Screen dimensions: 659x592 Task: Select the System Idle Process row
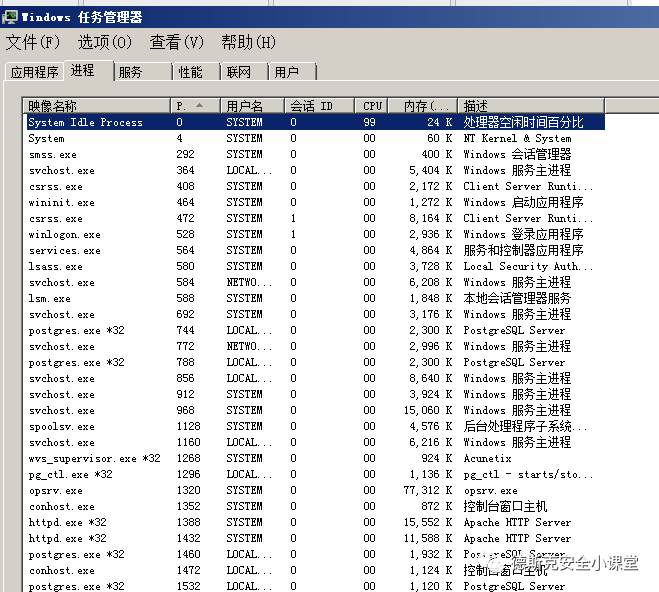pyautogui.click(x=86, y=123)
